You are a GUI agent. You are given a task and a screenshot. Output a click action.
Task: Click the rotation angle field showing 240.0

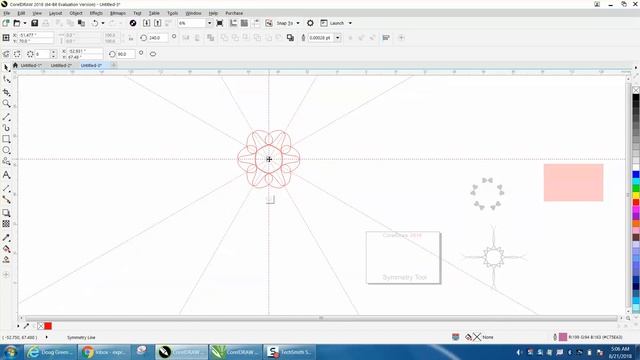pos(158,38)
